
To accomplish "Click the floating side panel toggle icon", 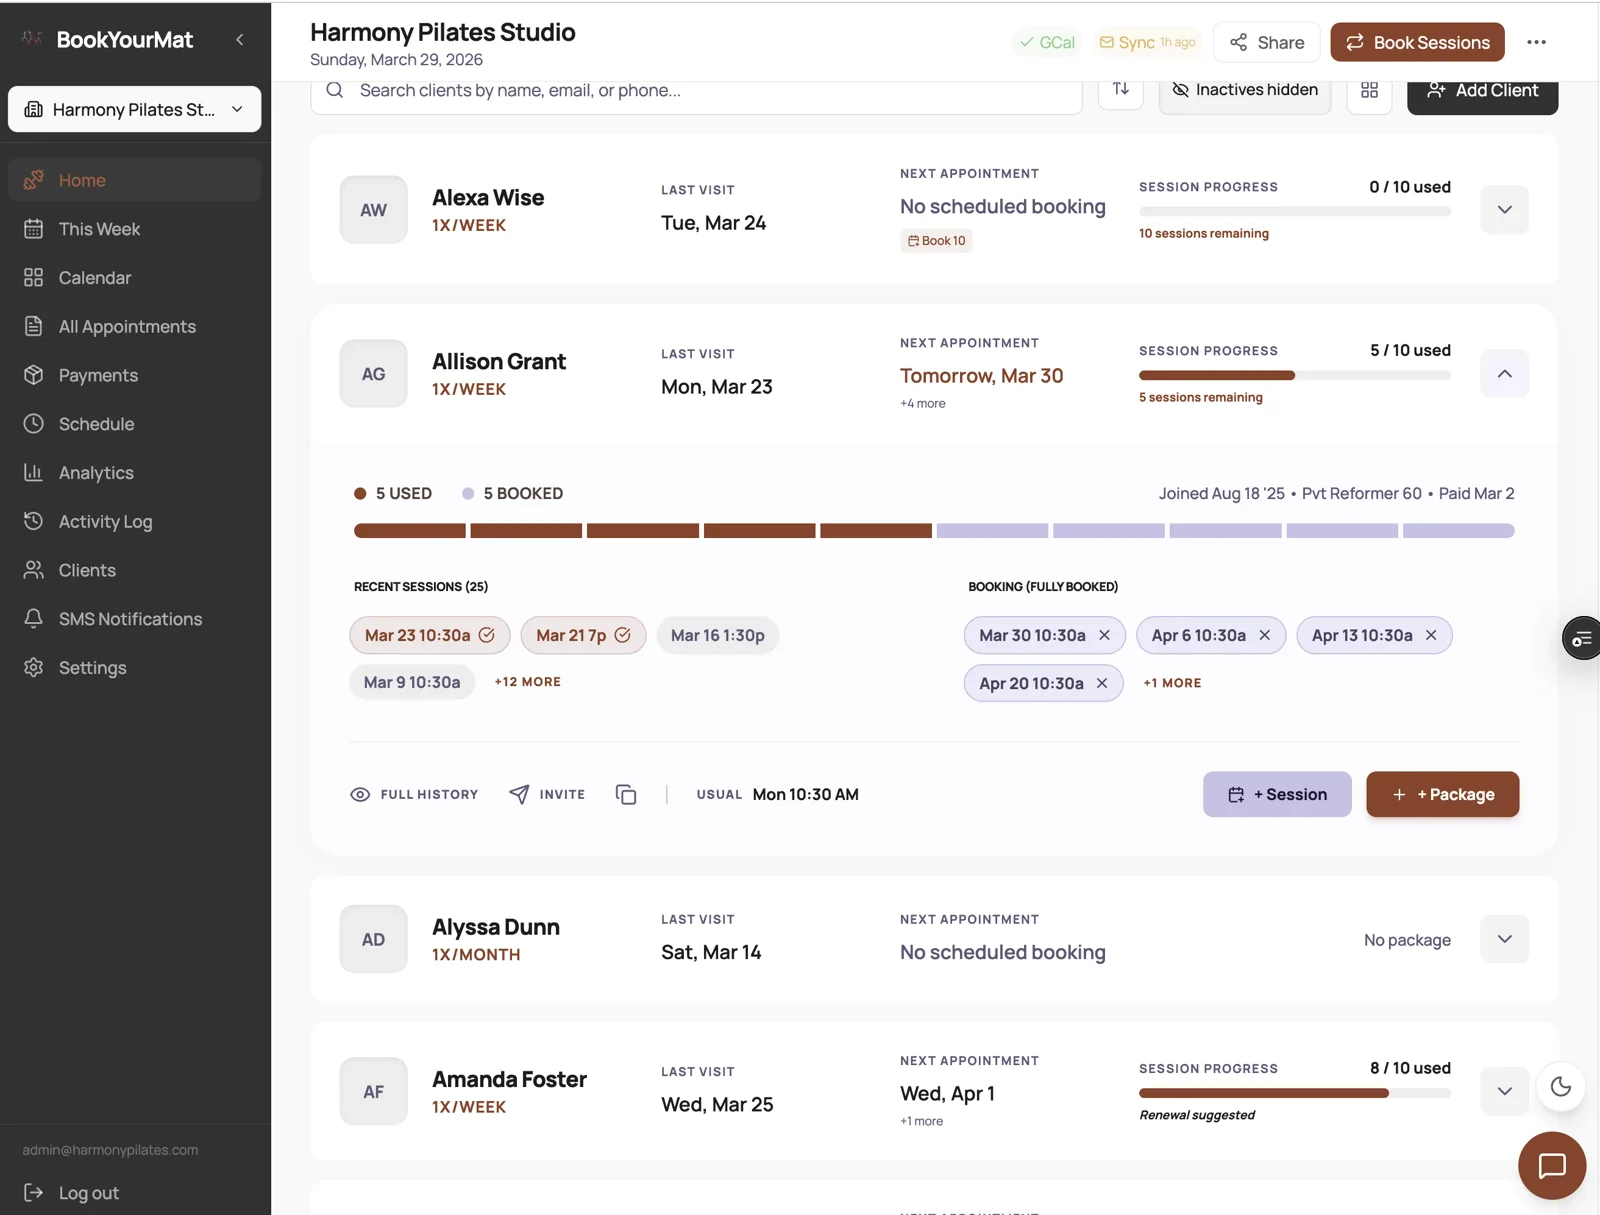I will [1581, 638].
